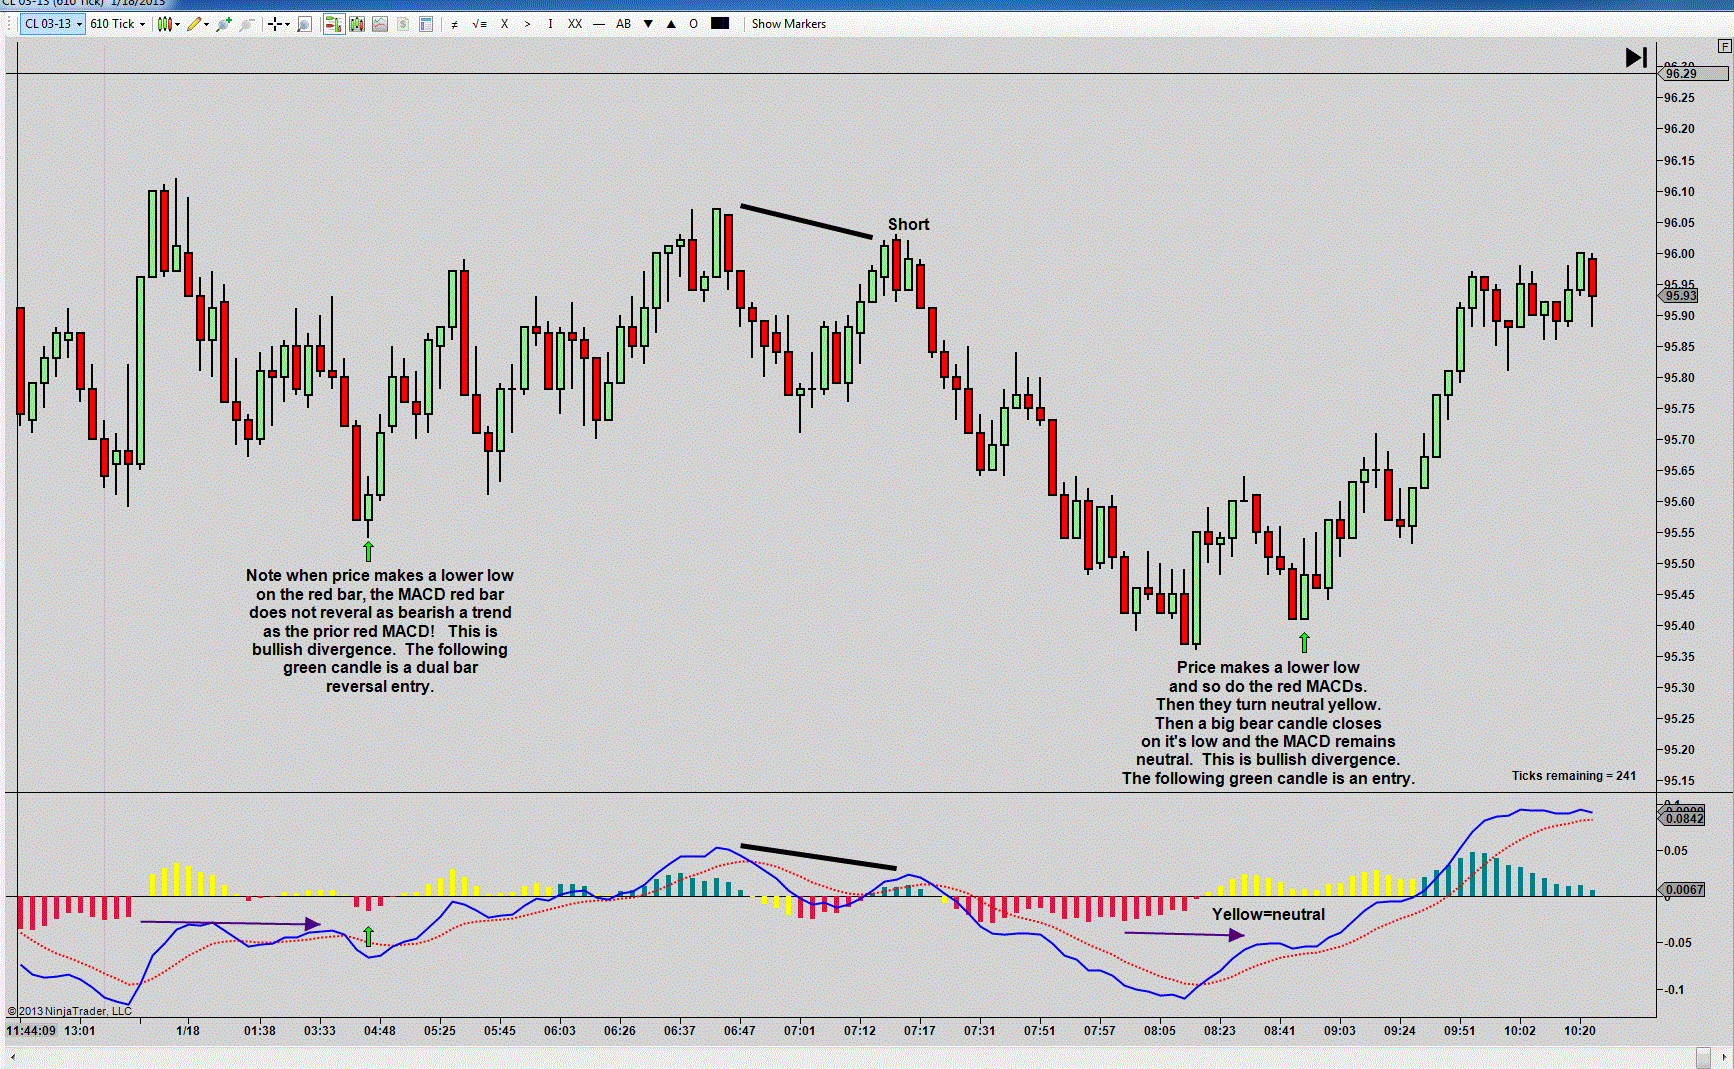Click the skip-to-latest-bar arrow icon

tap(1636, 58)
